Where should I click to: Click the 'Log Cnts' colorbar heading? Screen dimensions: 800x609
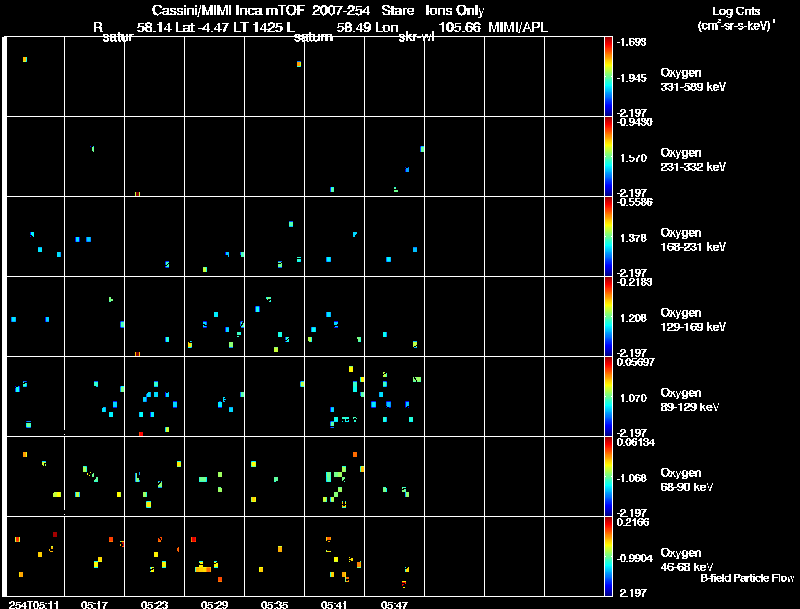point(736,11)
